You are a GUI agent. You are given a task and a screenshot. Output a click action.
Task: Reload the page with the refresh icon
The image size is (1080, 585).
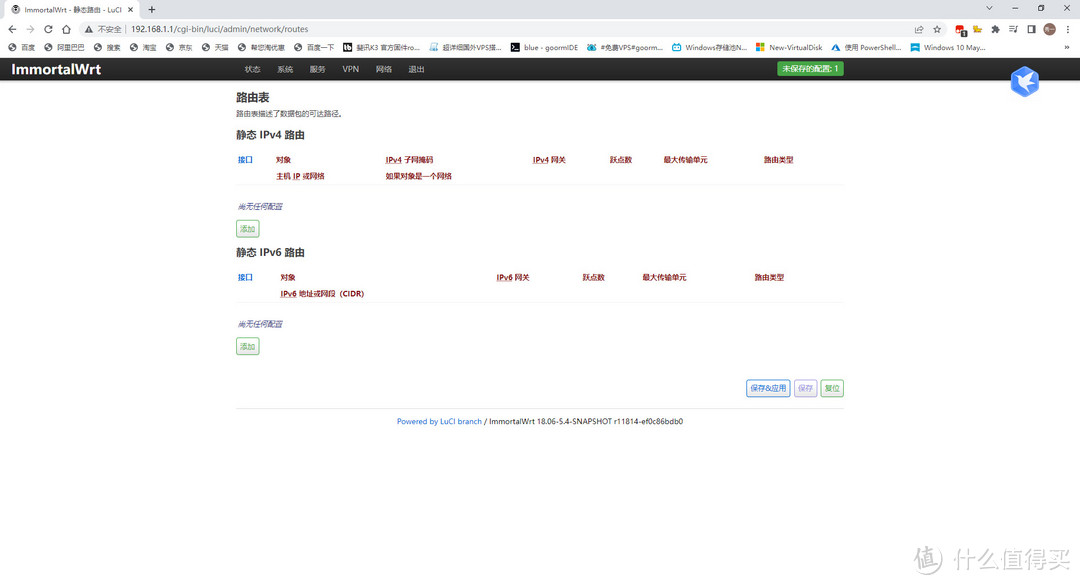click(x=48, y=29)
